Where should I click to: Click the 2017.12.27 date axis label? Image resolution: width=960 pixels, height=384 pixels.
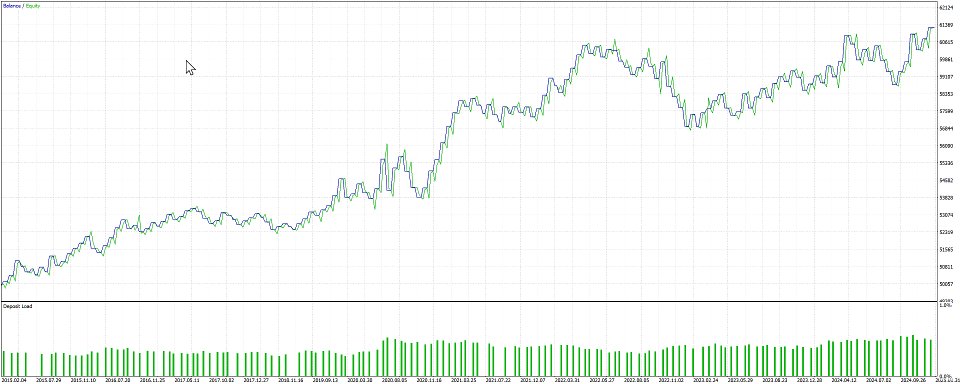coord(256,380)
